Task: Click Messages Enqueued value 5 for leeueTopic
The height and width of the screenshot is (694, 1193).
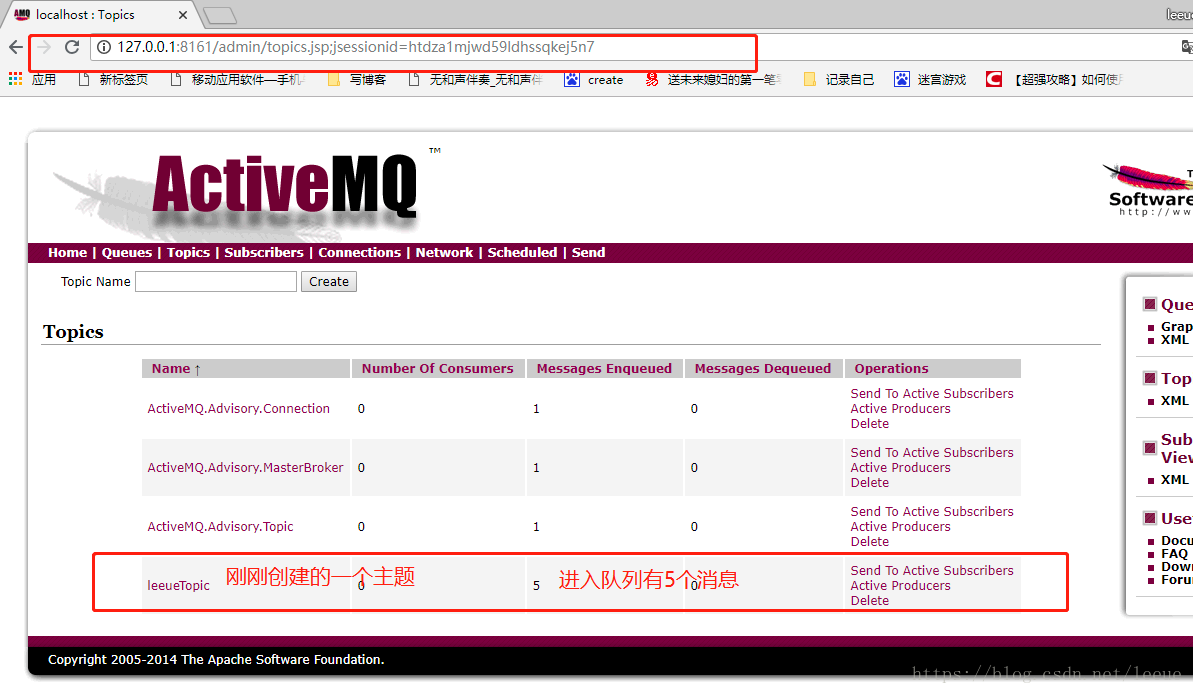Action: click(x=536, y=586)
